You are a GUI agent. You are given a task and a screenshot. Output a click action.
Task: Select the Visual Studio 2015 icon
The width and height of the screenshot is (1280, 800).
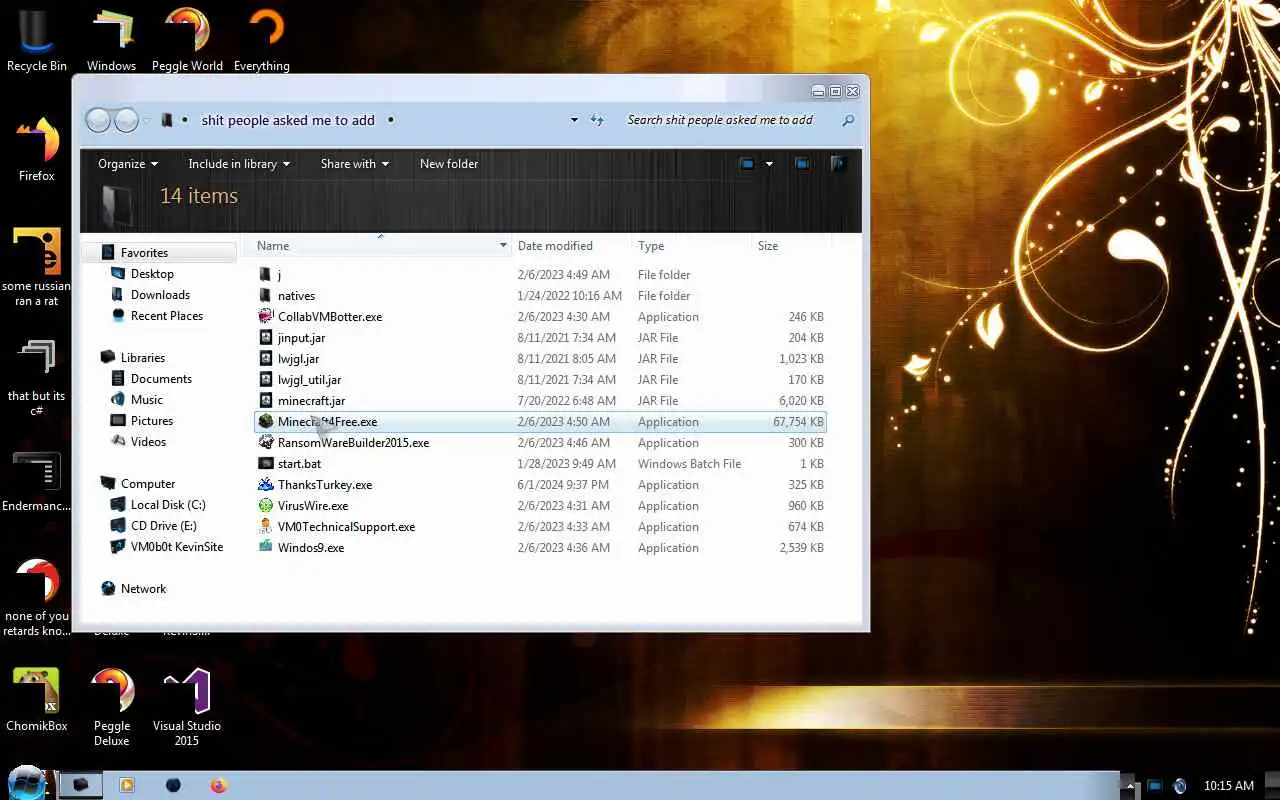(x=187, y=707)
